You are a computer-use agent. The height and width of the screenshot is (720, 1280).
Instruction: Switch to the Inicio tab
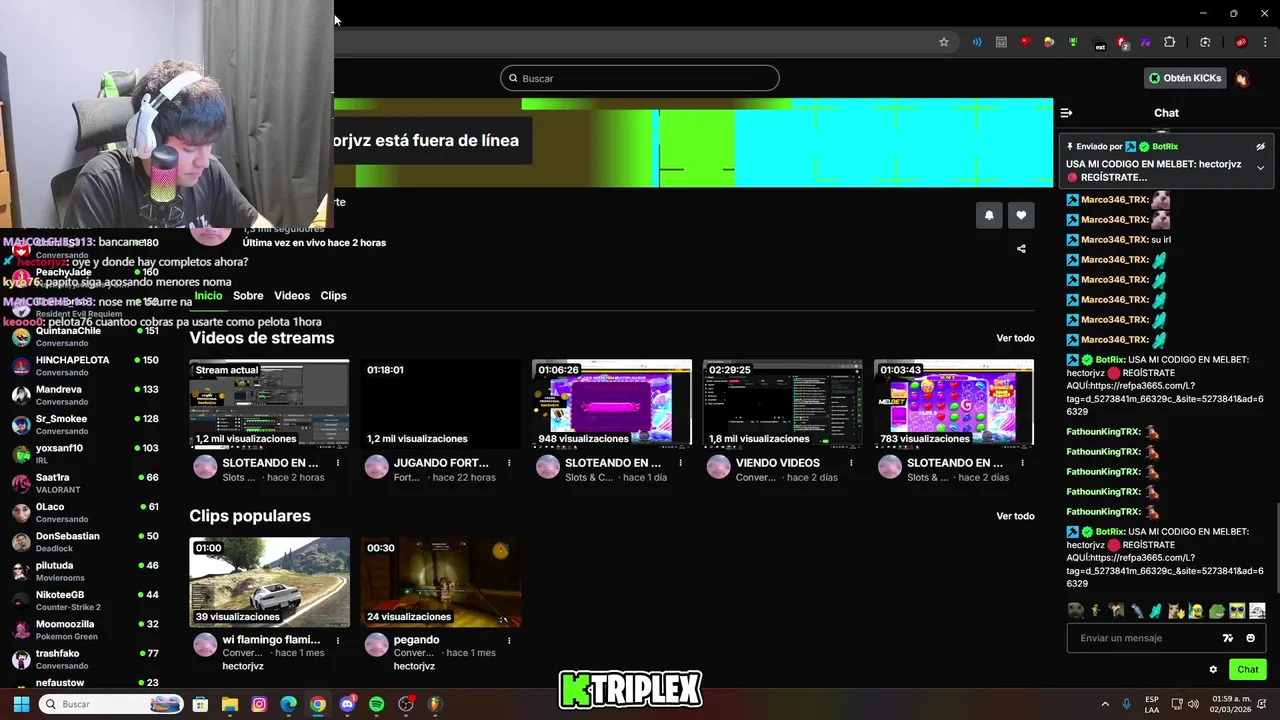click(x=208, y=296)
